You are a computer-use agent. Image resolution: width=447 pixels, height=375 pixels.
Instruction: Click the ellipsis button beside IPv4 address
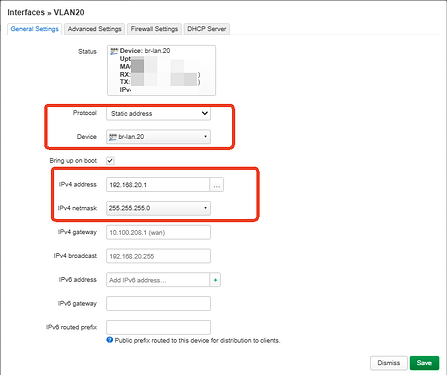click(217, 185)
